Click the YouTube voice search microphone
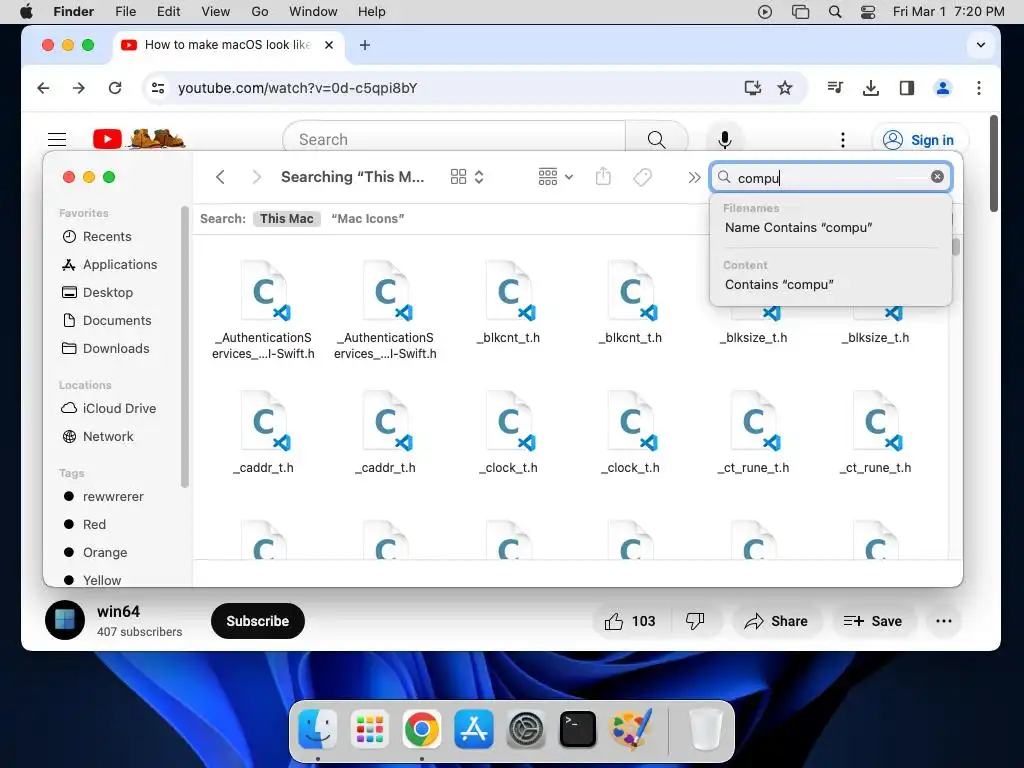 724,139
